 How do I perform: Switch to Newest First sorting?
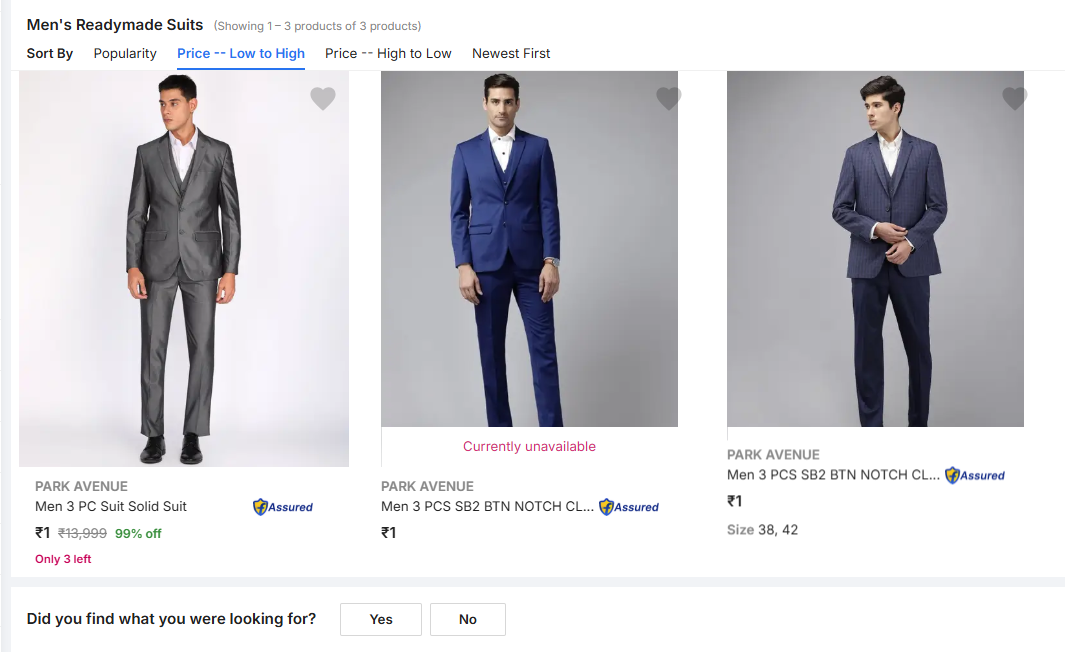511,53
